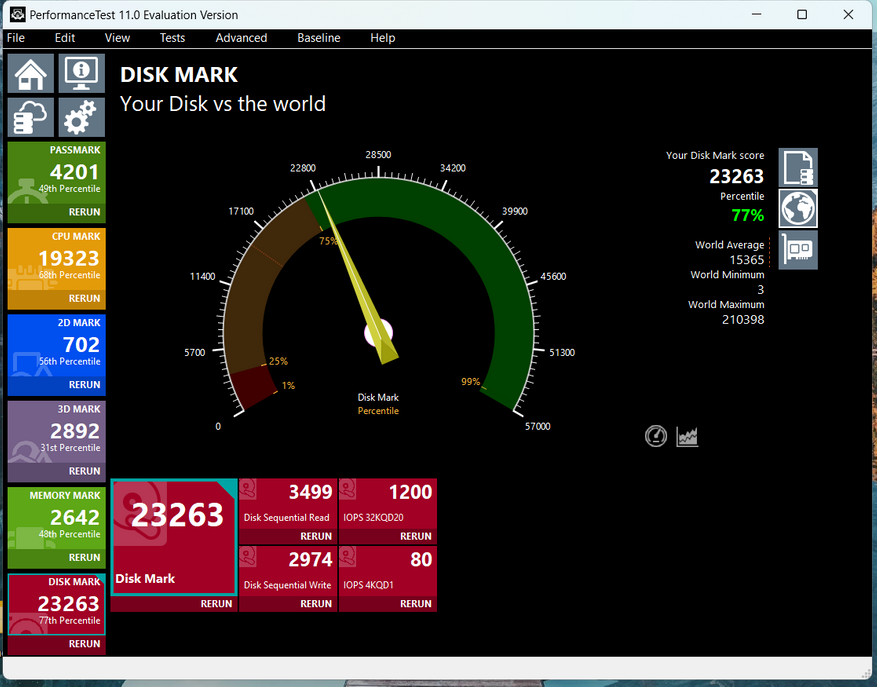The height and width of the screenshot is (687, 877).
Task: Select the CPU Mark 19323 score tile
Action: (56, 259)
